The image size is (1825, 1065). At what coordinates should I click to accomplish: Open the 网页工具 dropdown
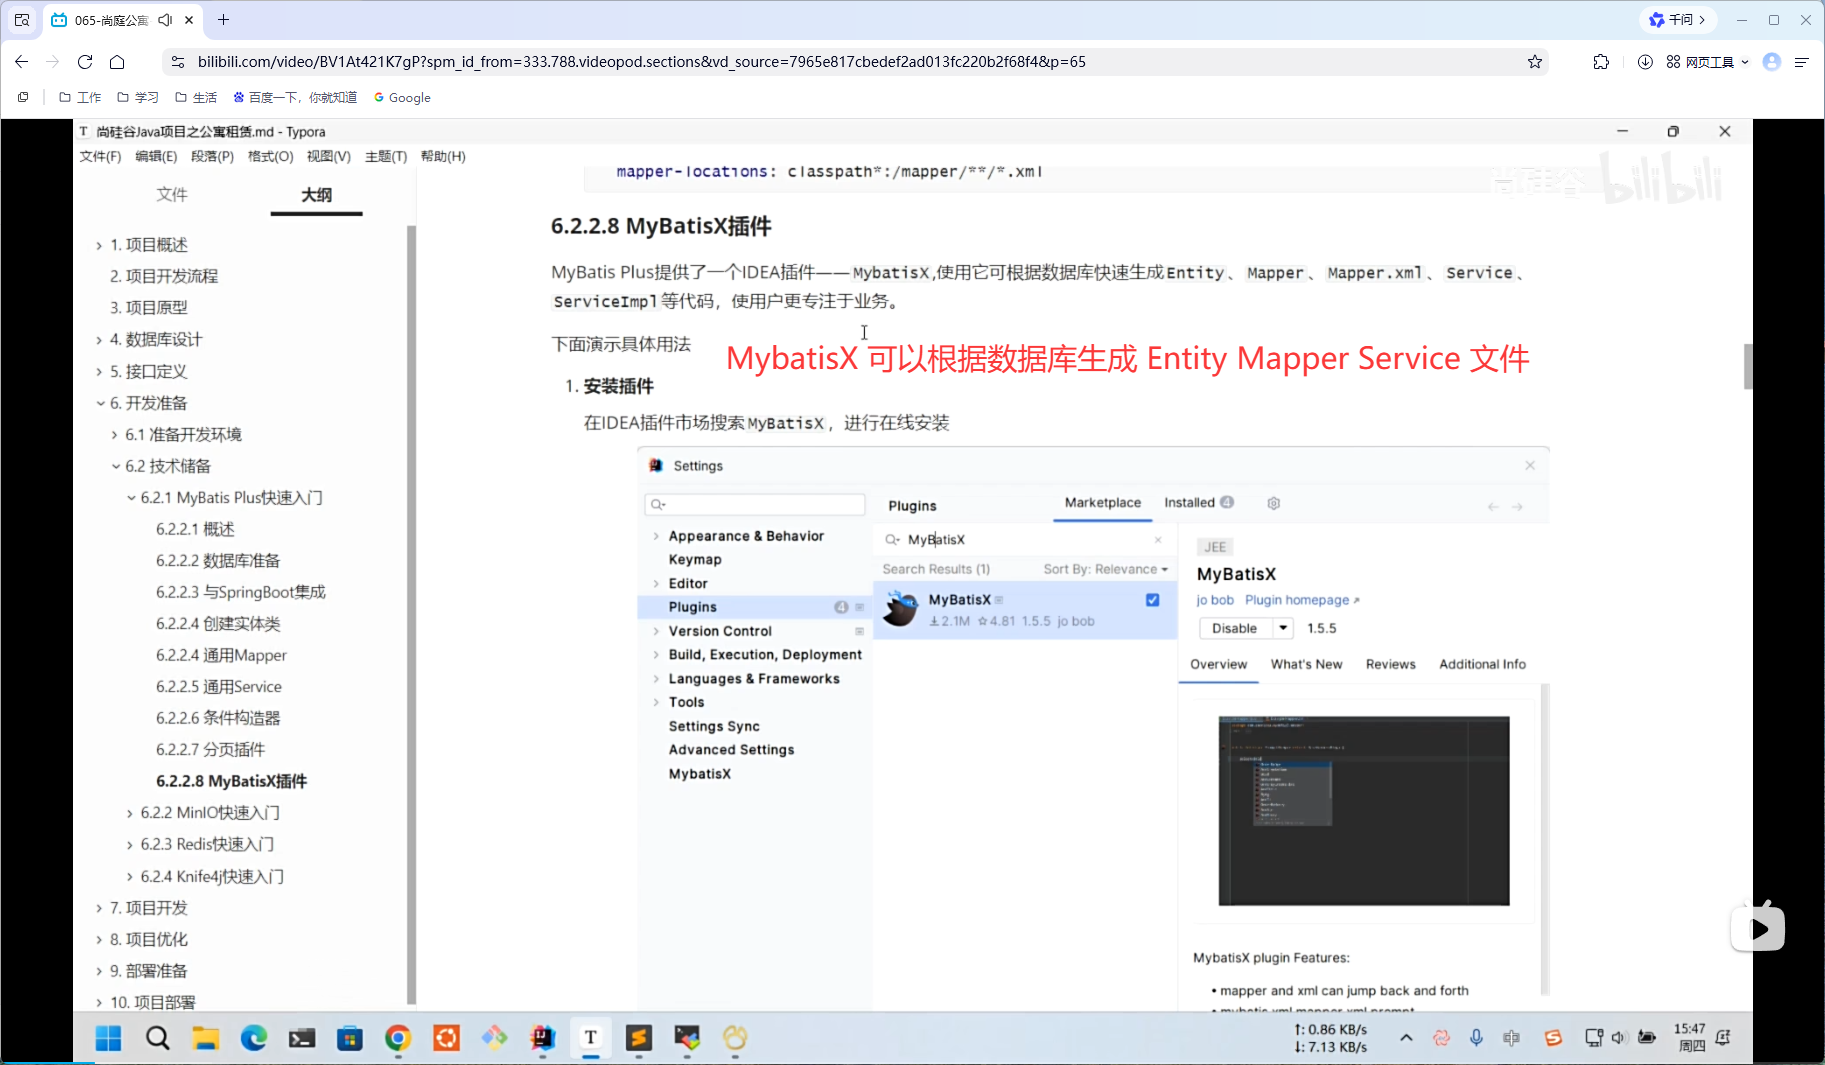coord(1708,62)
